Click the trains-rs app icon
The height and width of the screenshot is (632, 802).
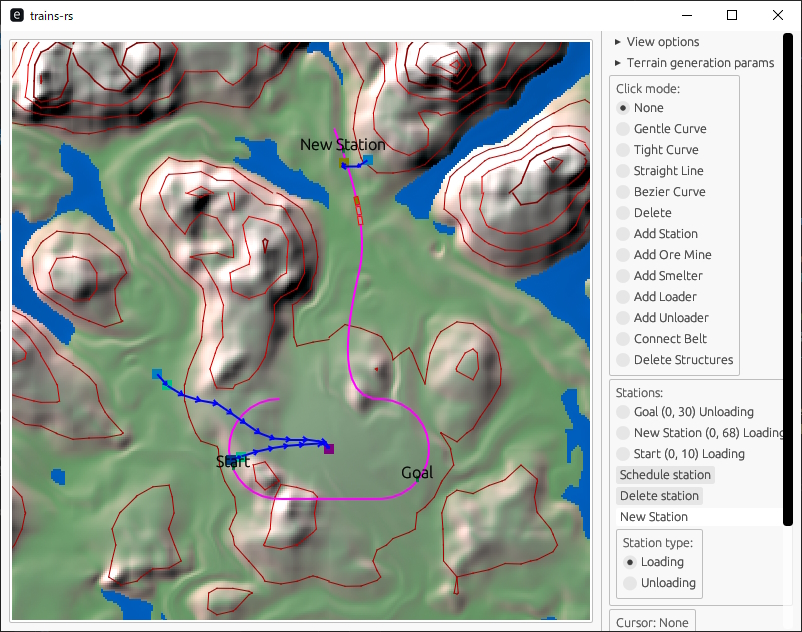tap(17, 15)
